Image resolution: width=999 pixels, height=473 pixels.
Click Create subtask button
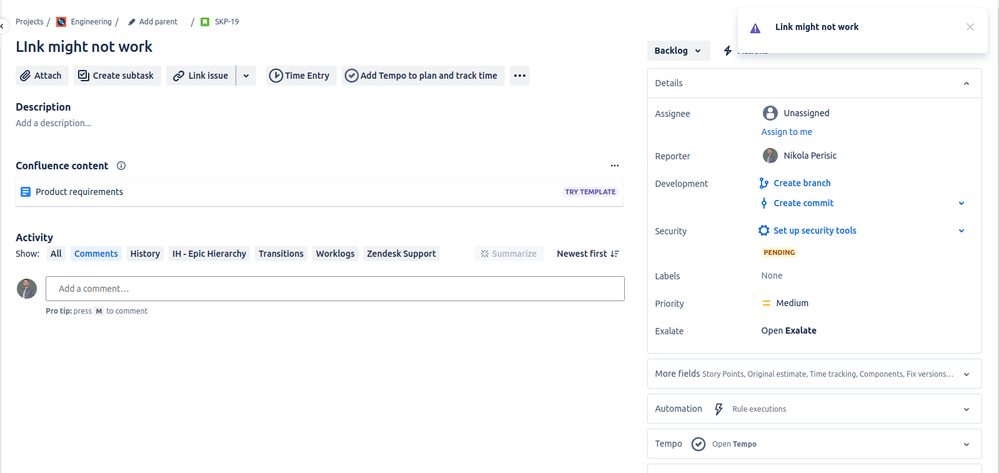pos(117,75)
